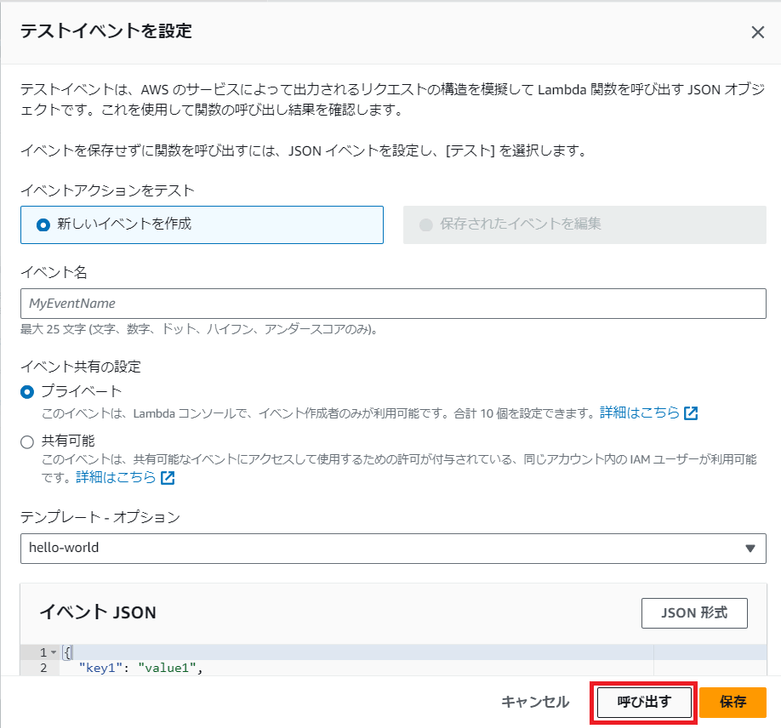Viewport: 781px width, 728px height.
Task: Select 新しいイベントを作成 radio option
Action: (x=202, y=225)
